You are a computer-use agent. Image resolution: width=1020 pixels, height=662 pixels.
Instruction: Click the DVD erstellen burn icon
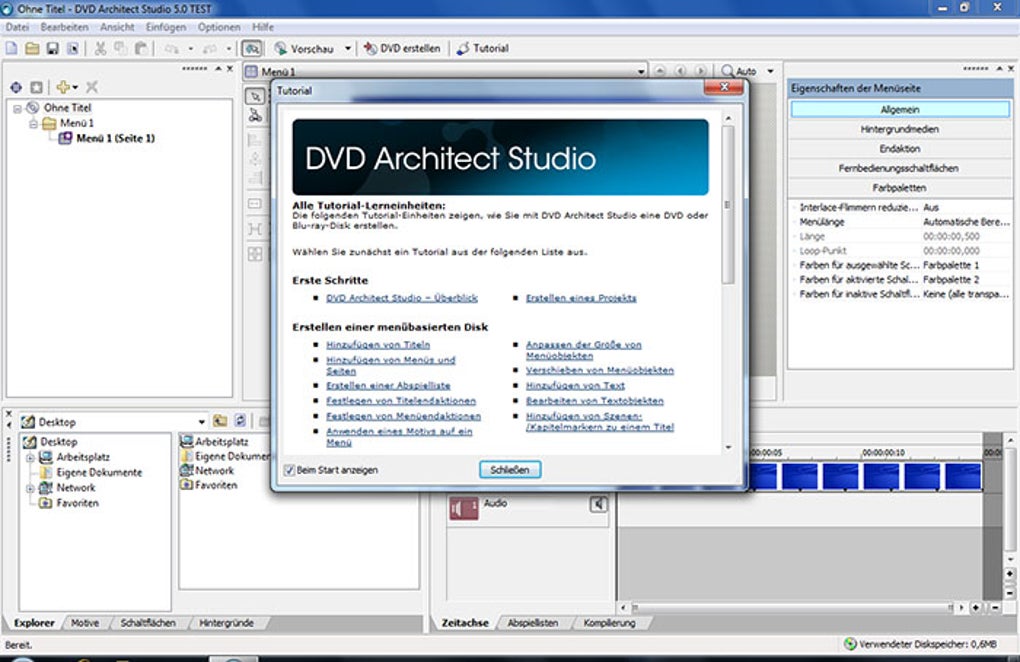pos(370,49)
